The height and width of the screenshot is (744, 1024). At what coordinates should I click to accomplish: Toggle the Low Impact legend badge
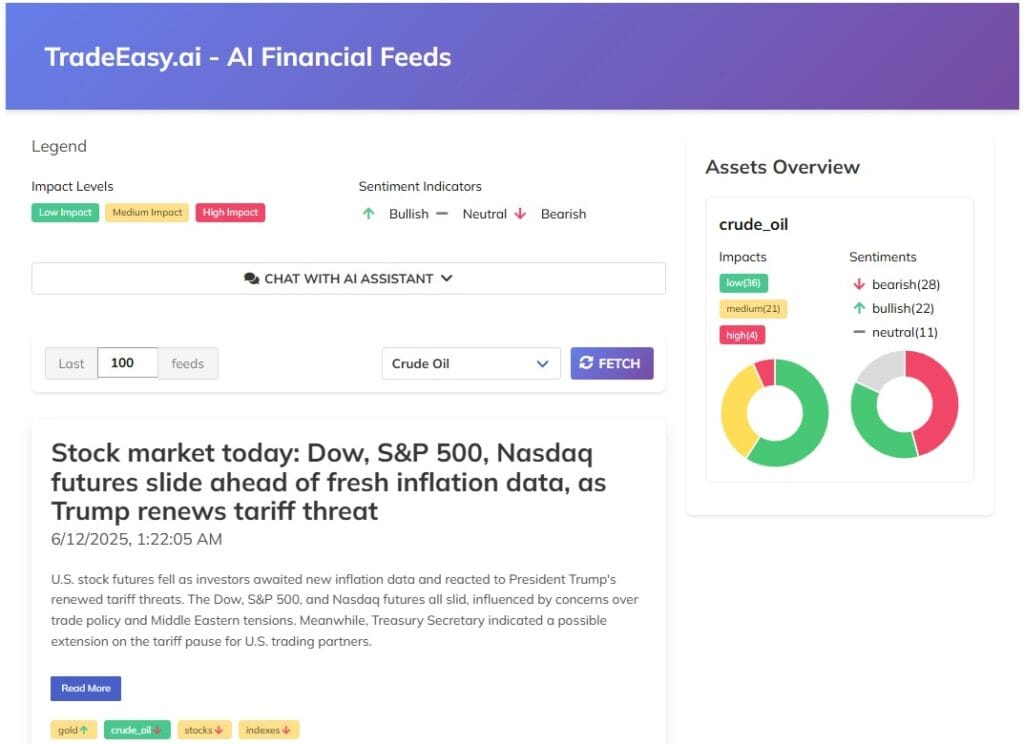64,212
